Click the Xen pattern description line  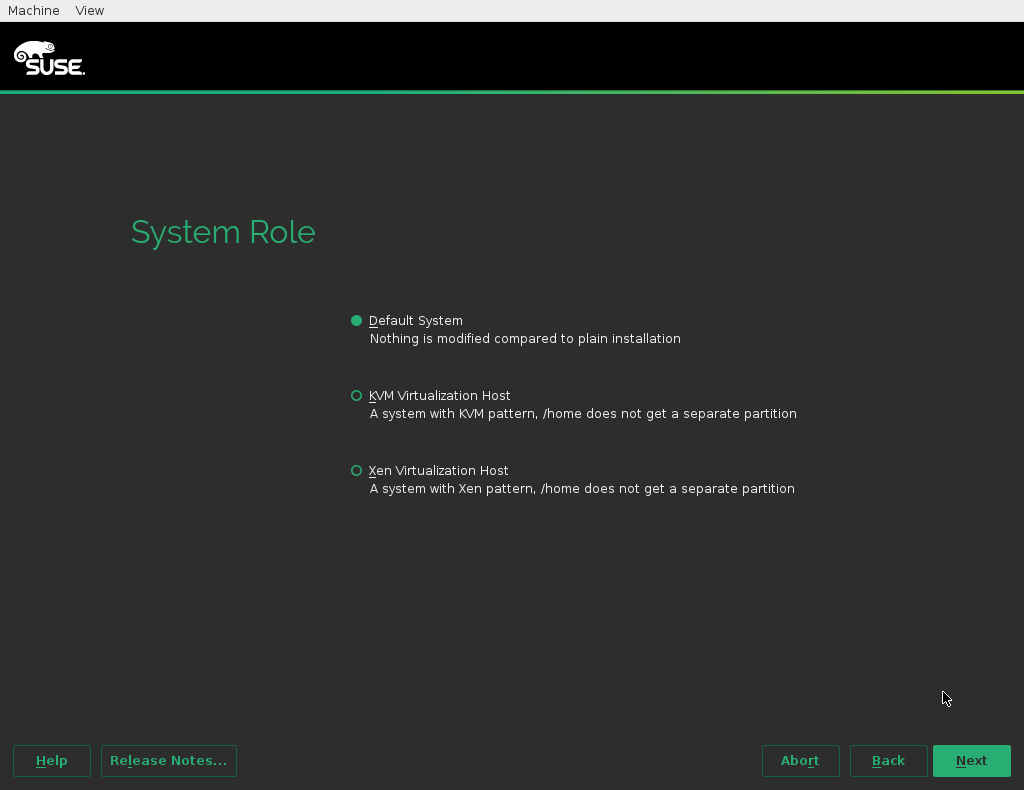pos(582,489)
